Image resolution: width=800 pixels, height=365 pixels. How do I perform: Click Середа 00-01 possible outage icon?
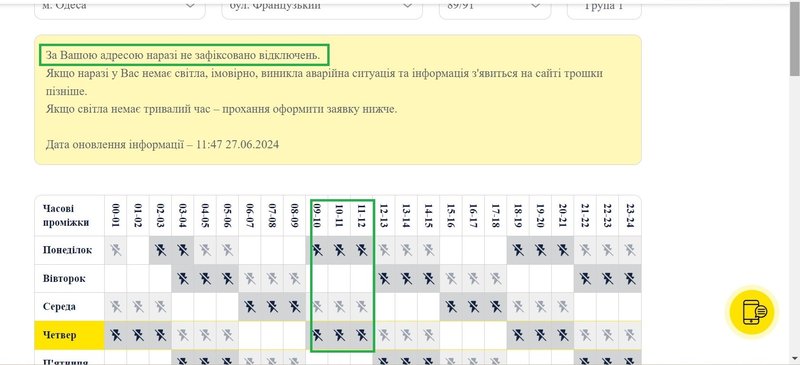point(116,306)
